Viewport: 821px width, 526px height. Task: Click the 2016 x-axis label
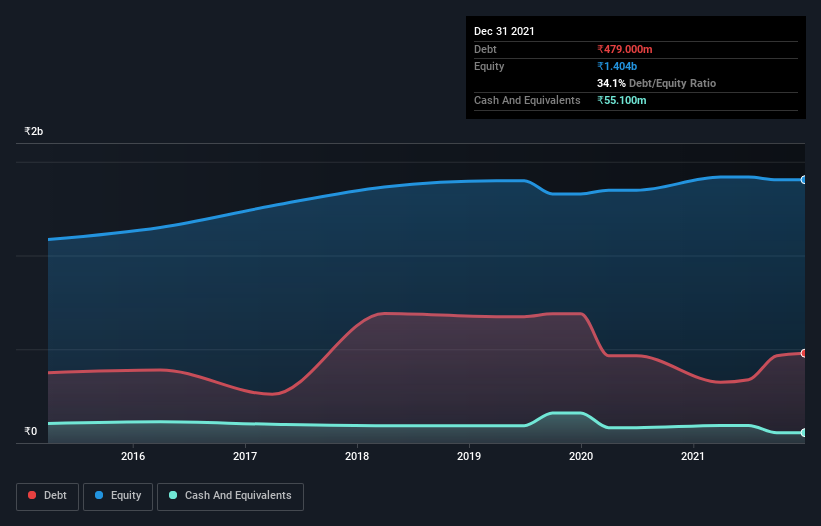pos(133,456)
